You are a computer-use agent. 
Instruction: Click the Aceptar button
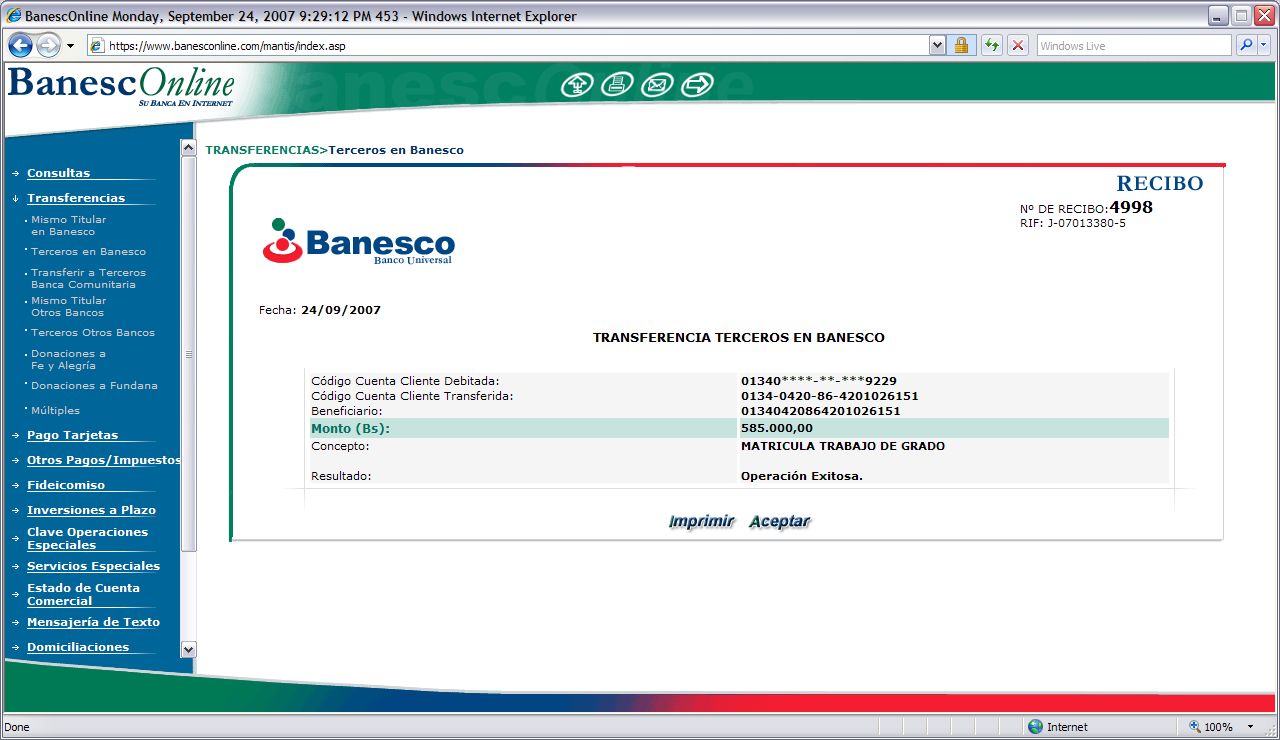[x=779, y=522]
